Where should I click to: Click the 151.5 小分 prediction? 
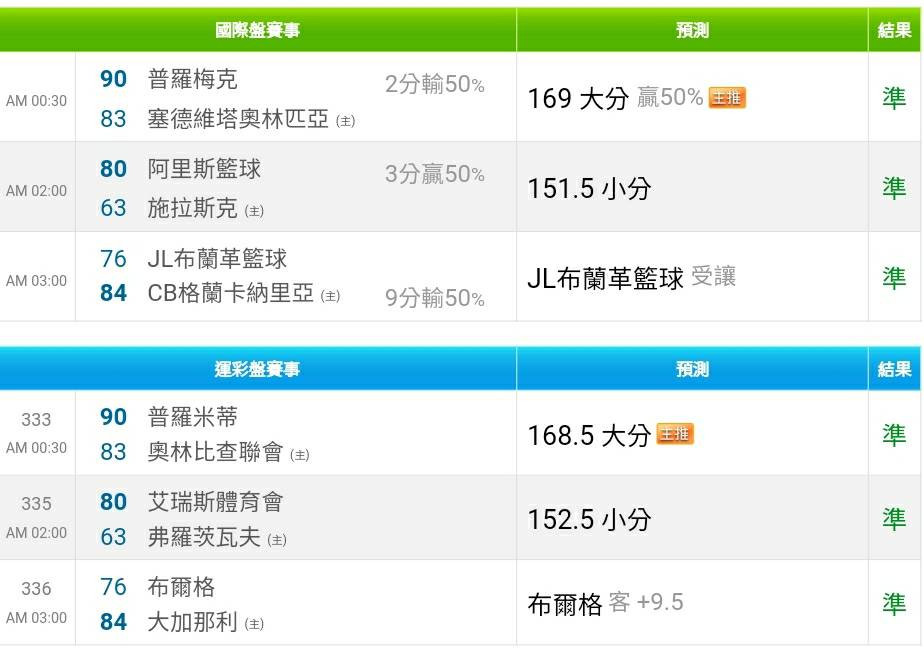589,189
